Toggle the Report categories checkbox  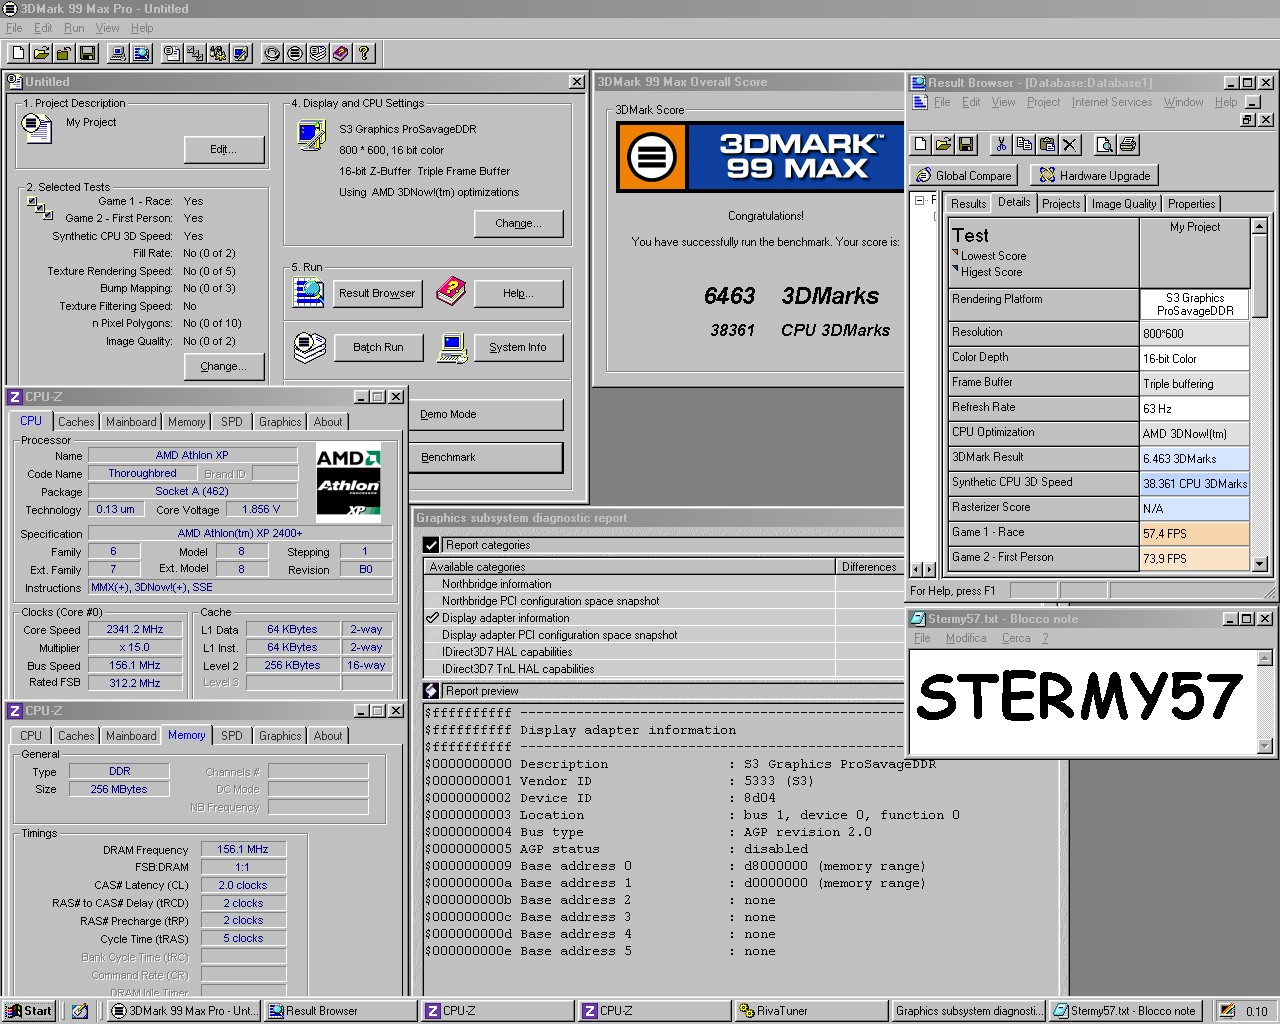point(431,545)
